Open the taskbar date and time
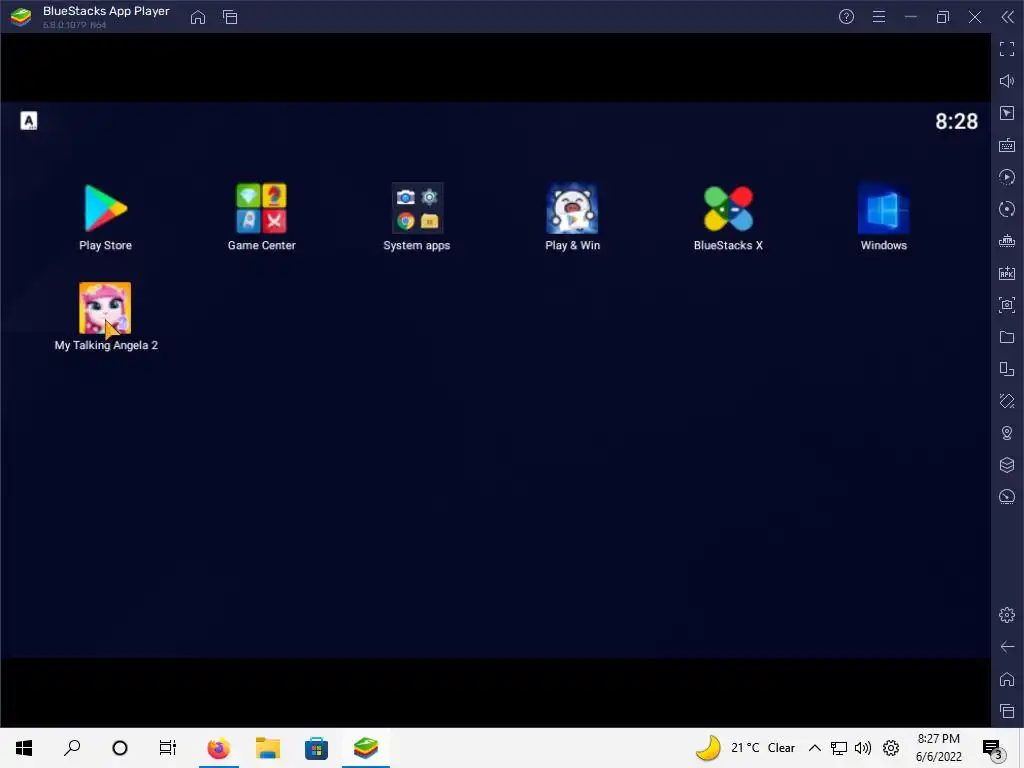1024x768 pixels. [938, 748]
